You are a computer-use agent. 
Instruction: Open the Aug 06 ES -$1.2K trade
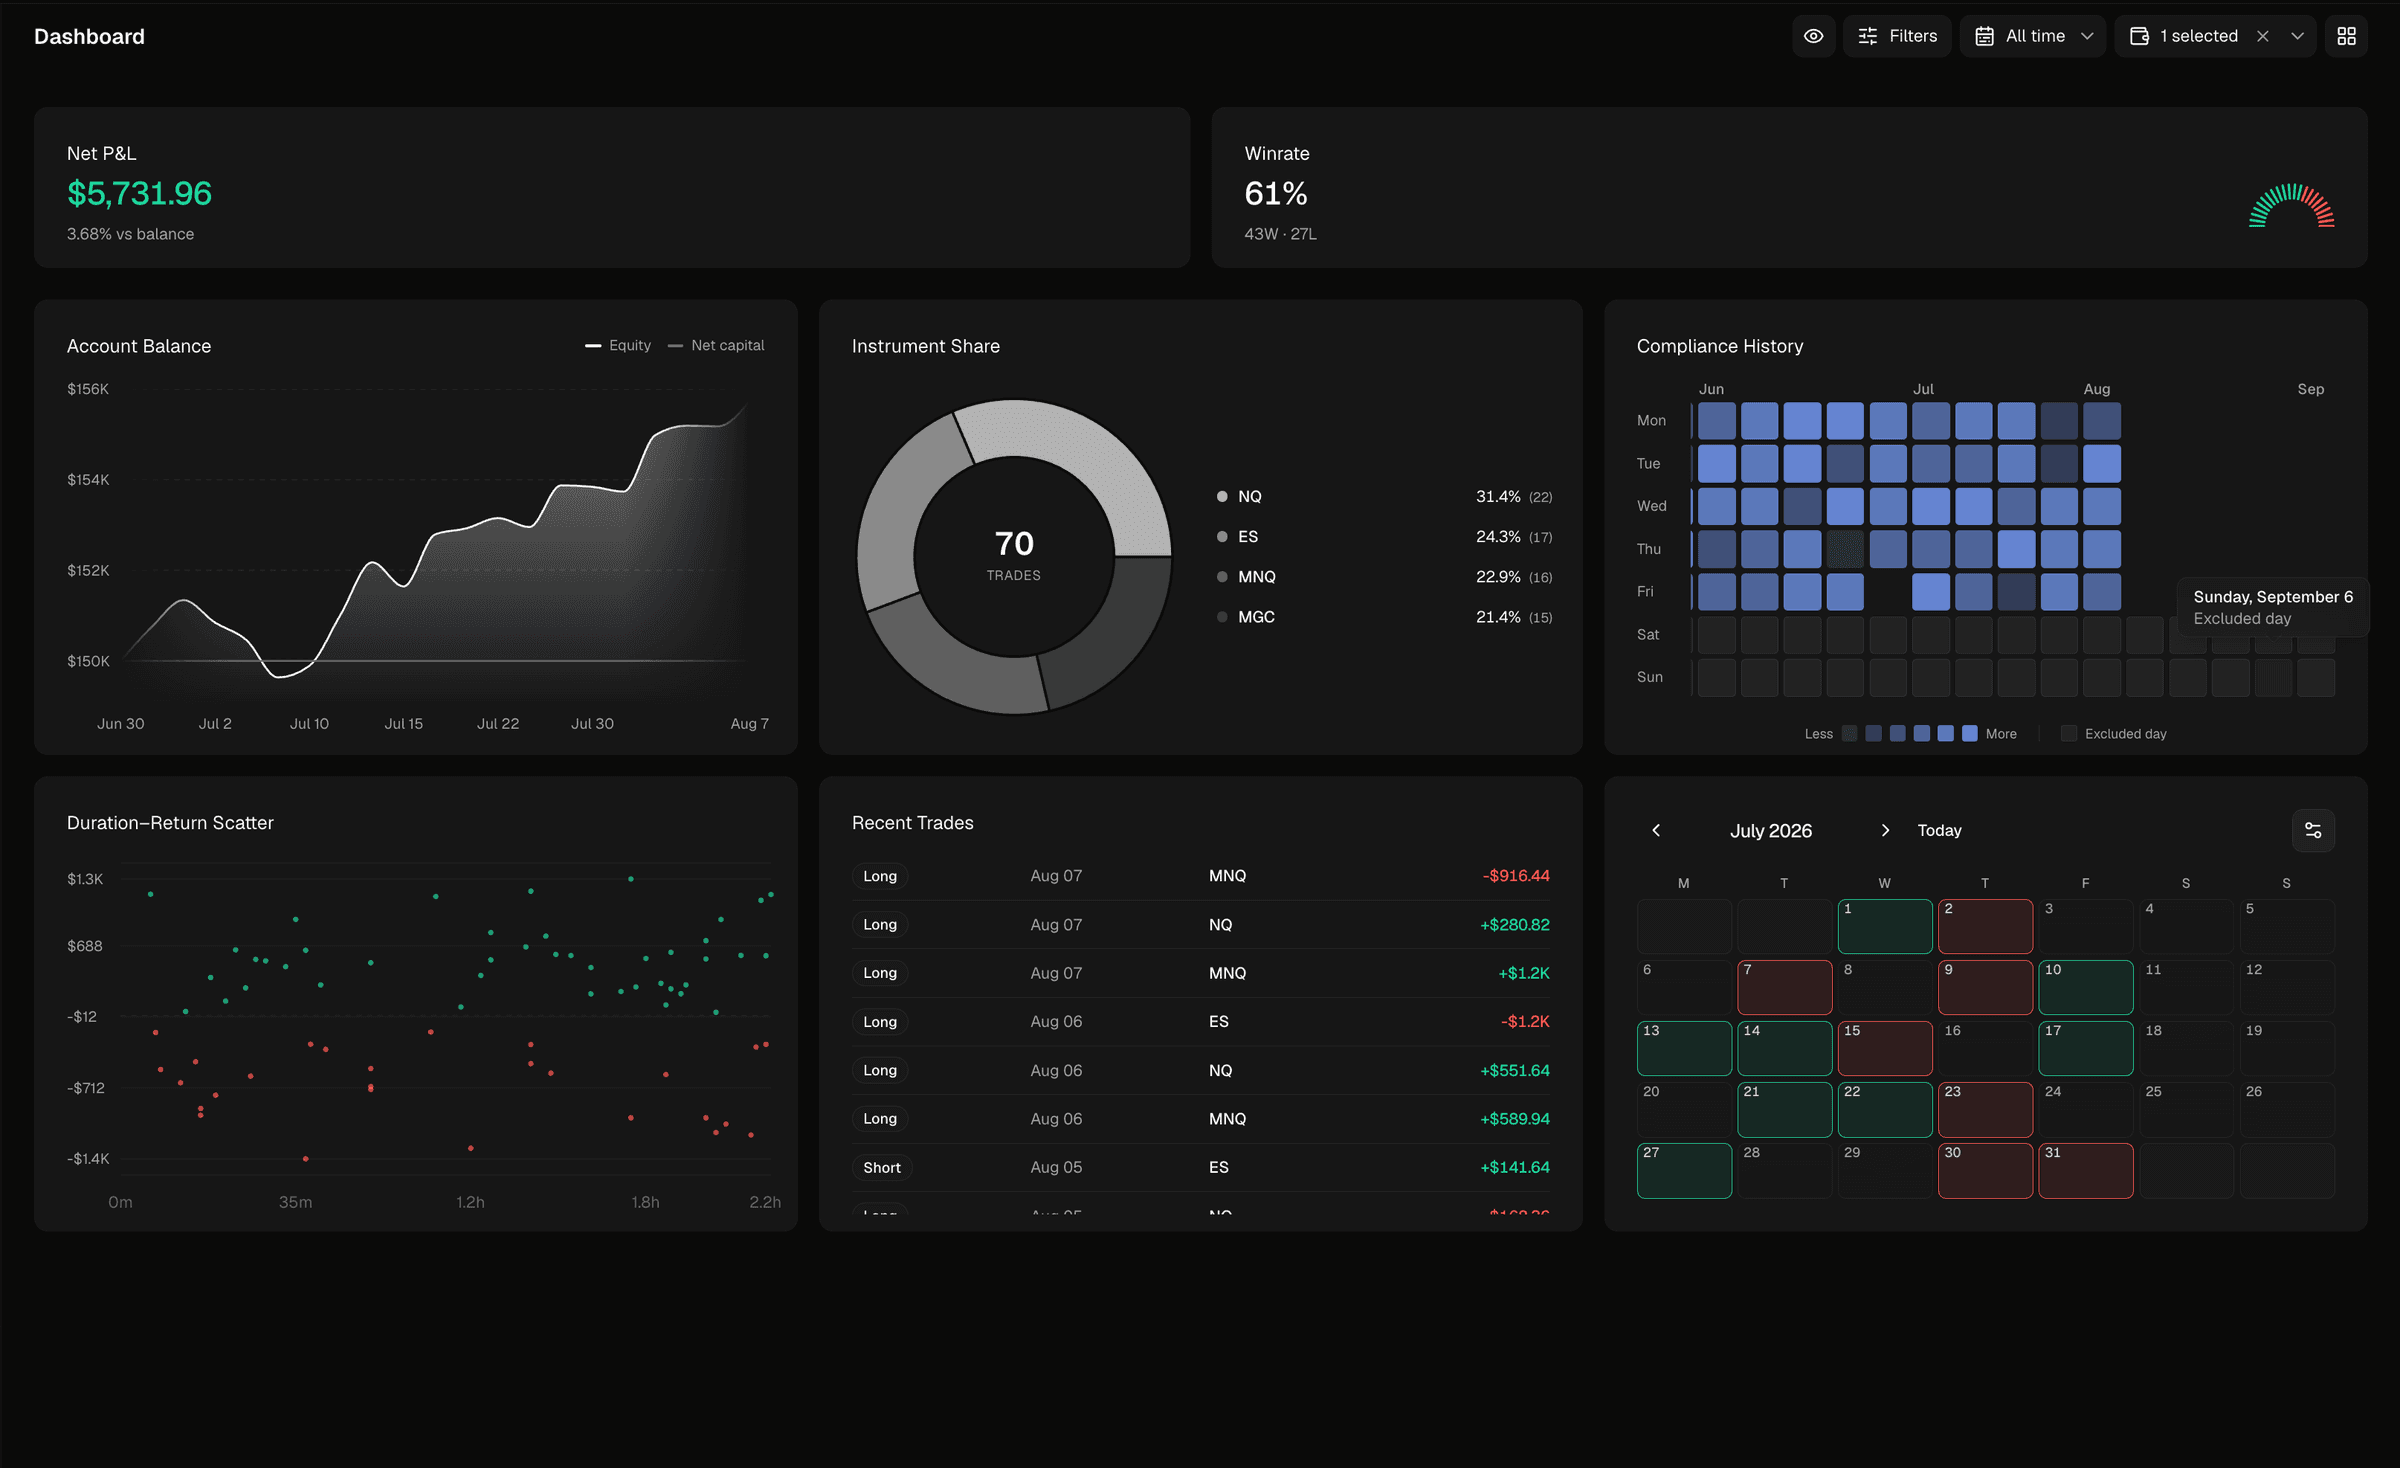pos(1201,1022)
